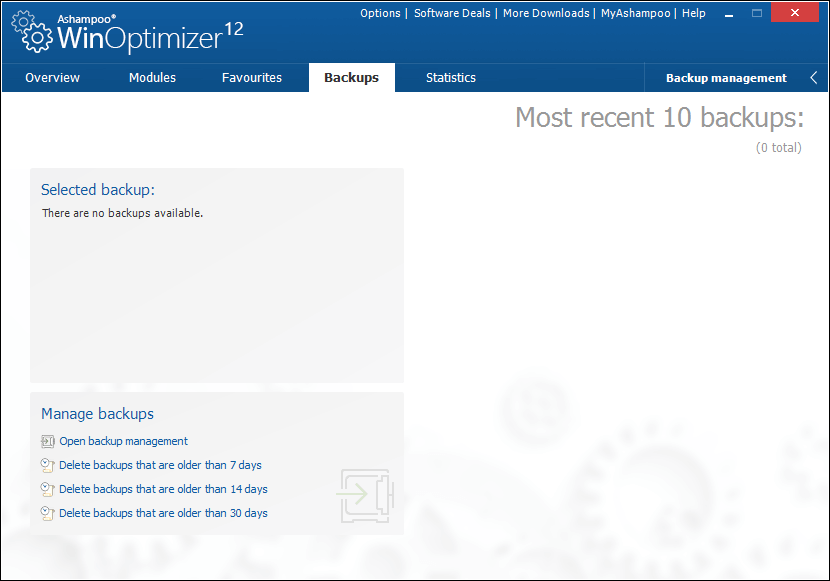
Task: Click the 'Manage backups' heading
Action: (x=97, y=414)
